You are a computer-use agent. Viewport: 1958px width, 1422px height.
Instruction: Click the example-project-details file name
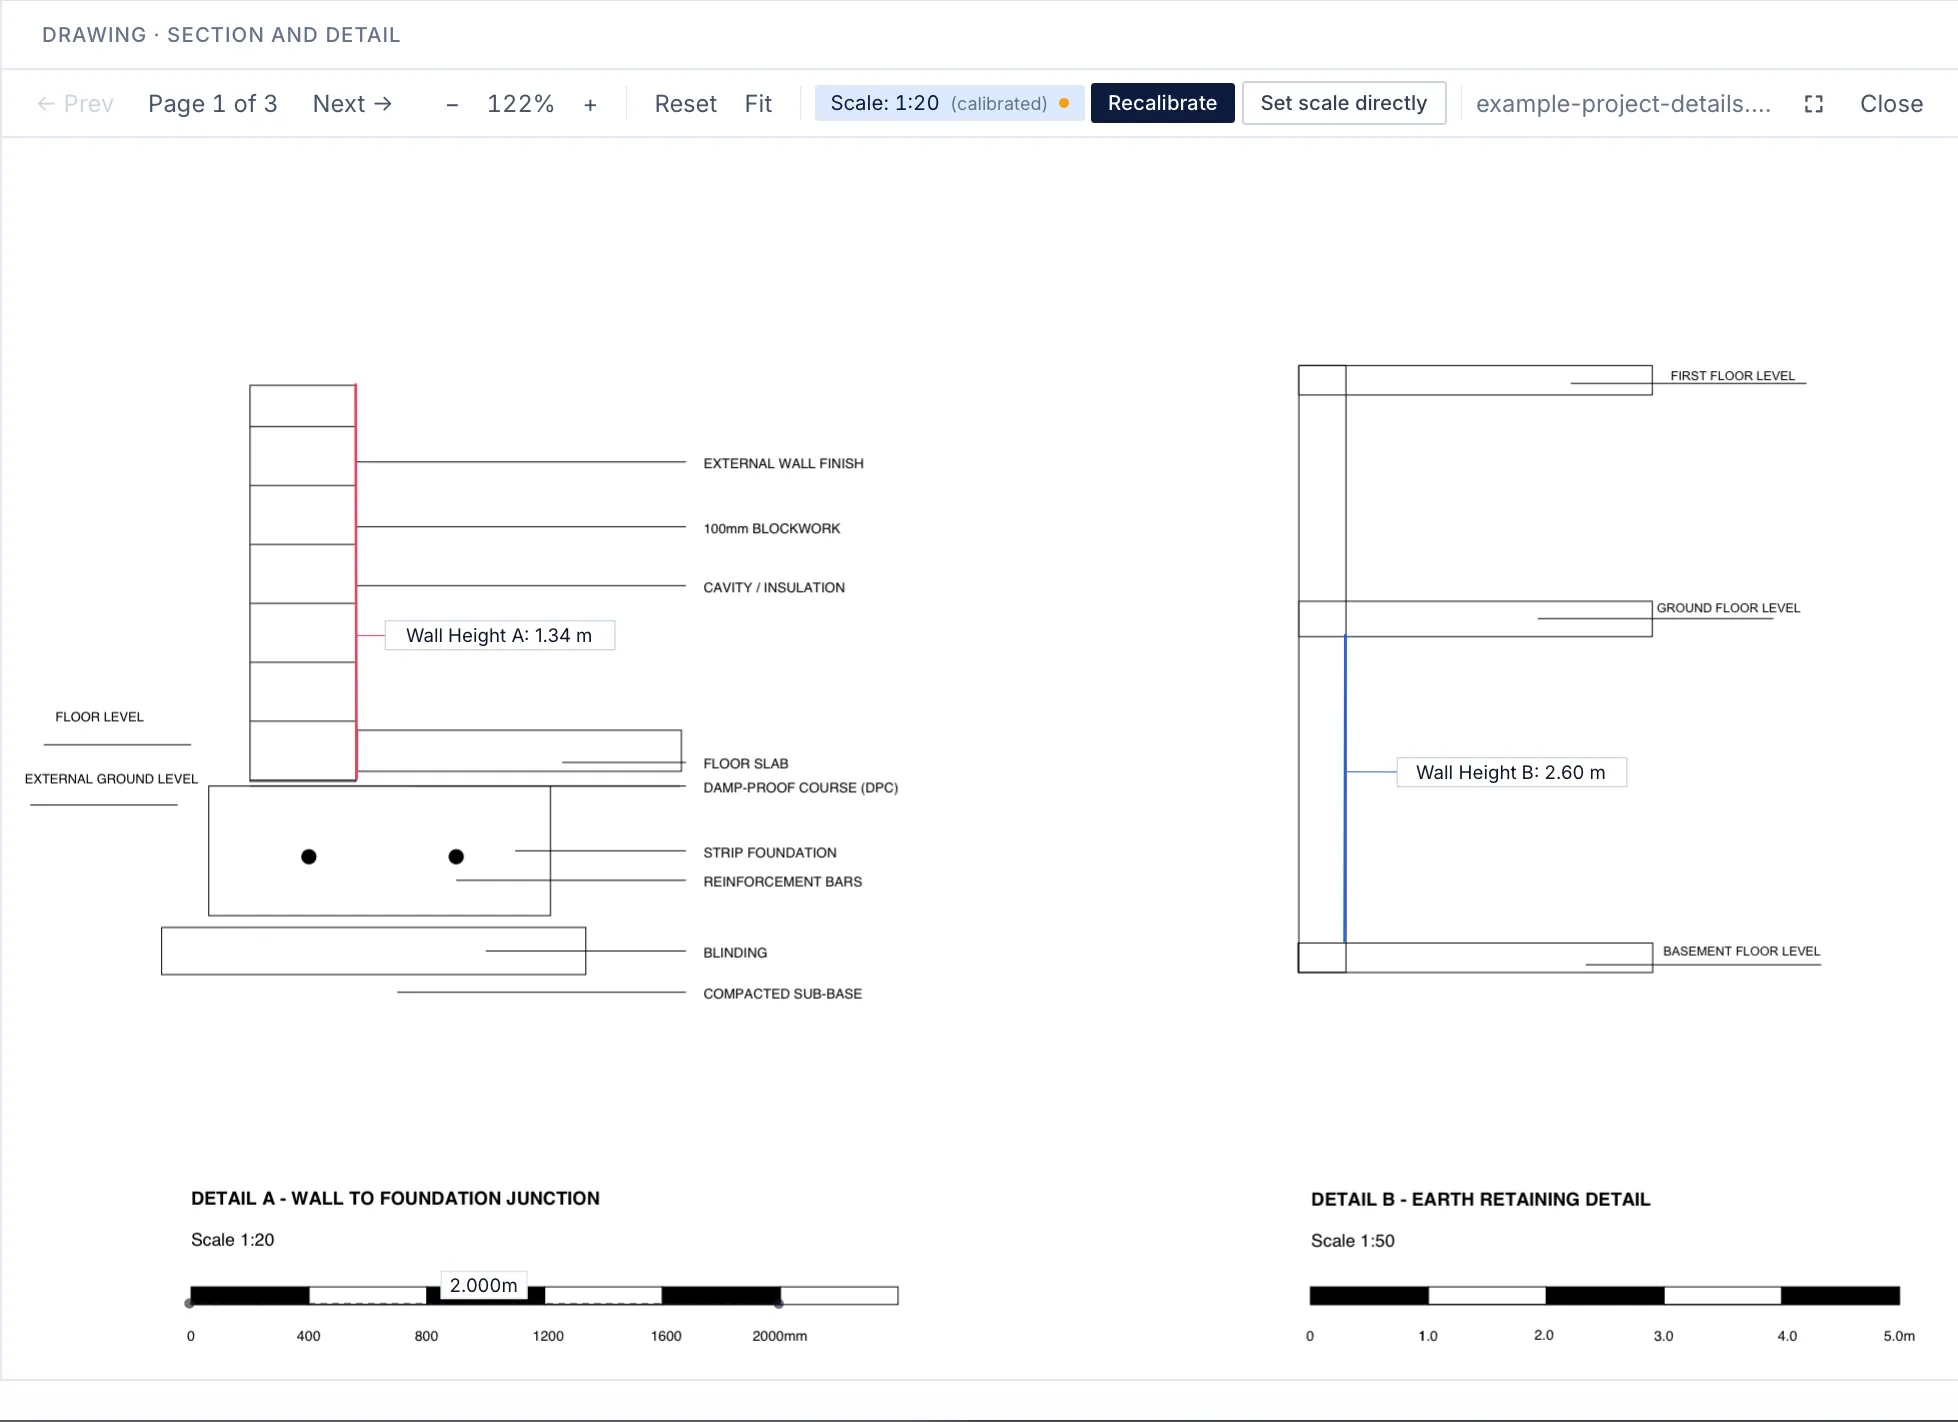click(x=1623, y=104)
